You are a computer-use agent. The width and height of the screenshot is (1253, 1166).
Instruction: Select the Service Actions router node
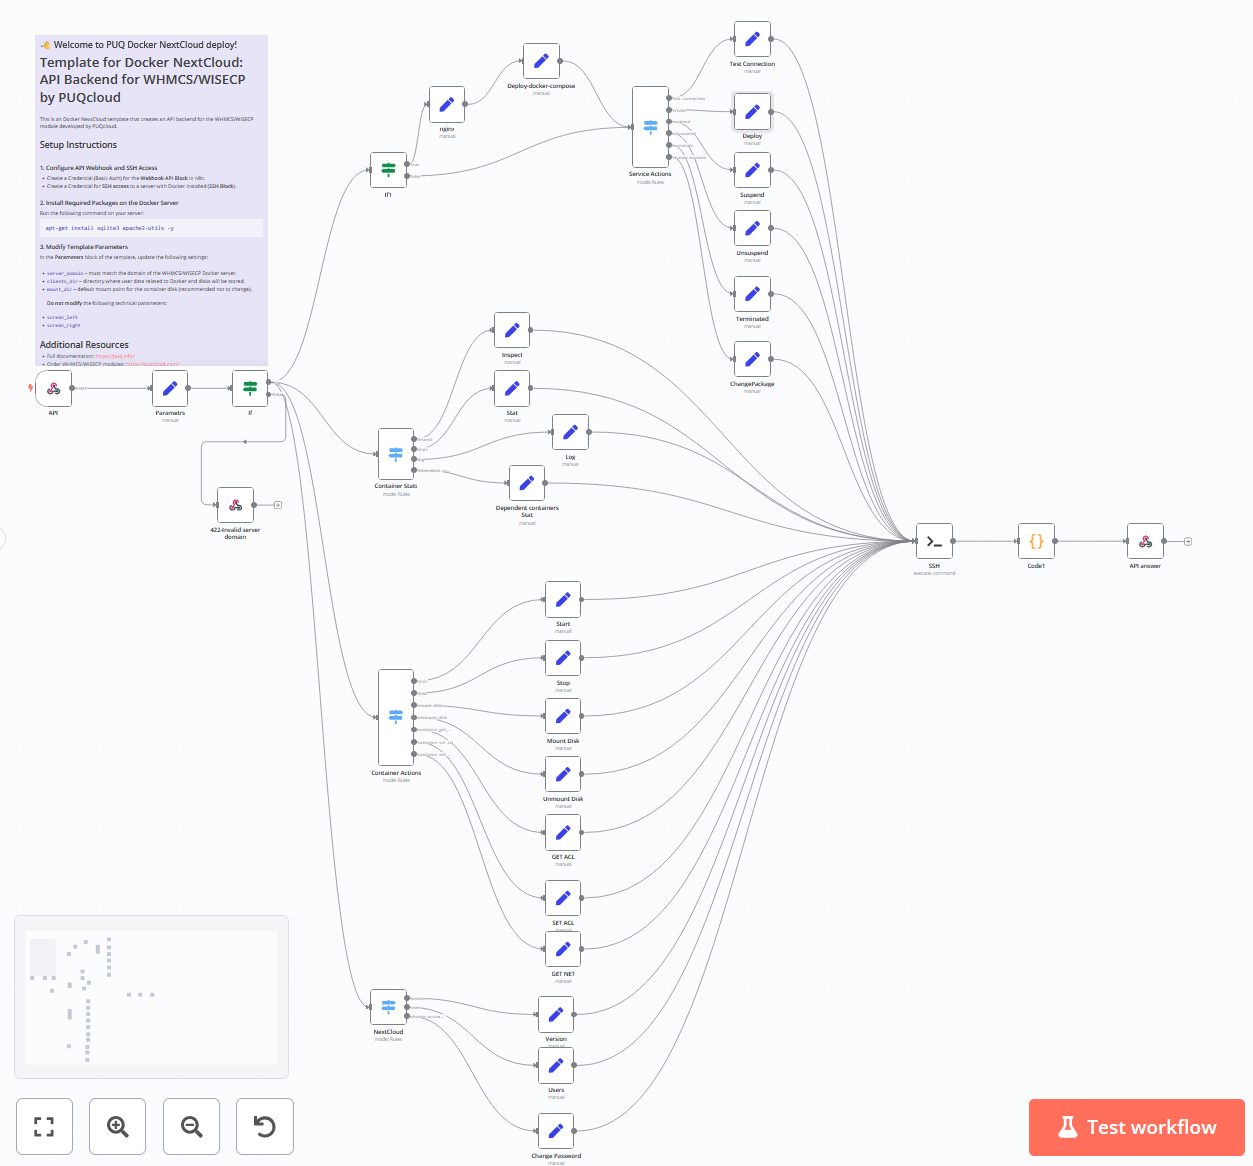[x=650, y=128]
